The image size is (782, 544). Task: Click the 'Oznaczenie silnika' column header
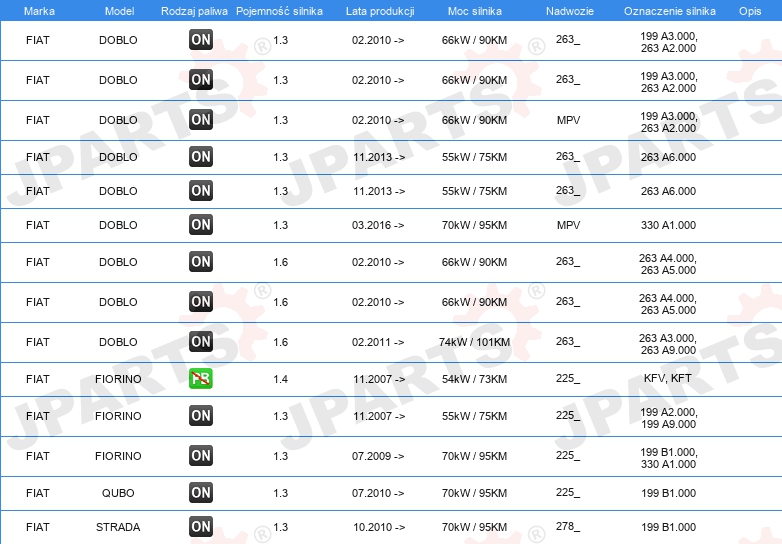(670, 11)
